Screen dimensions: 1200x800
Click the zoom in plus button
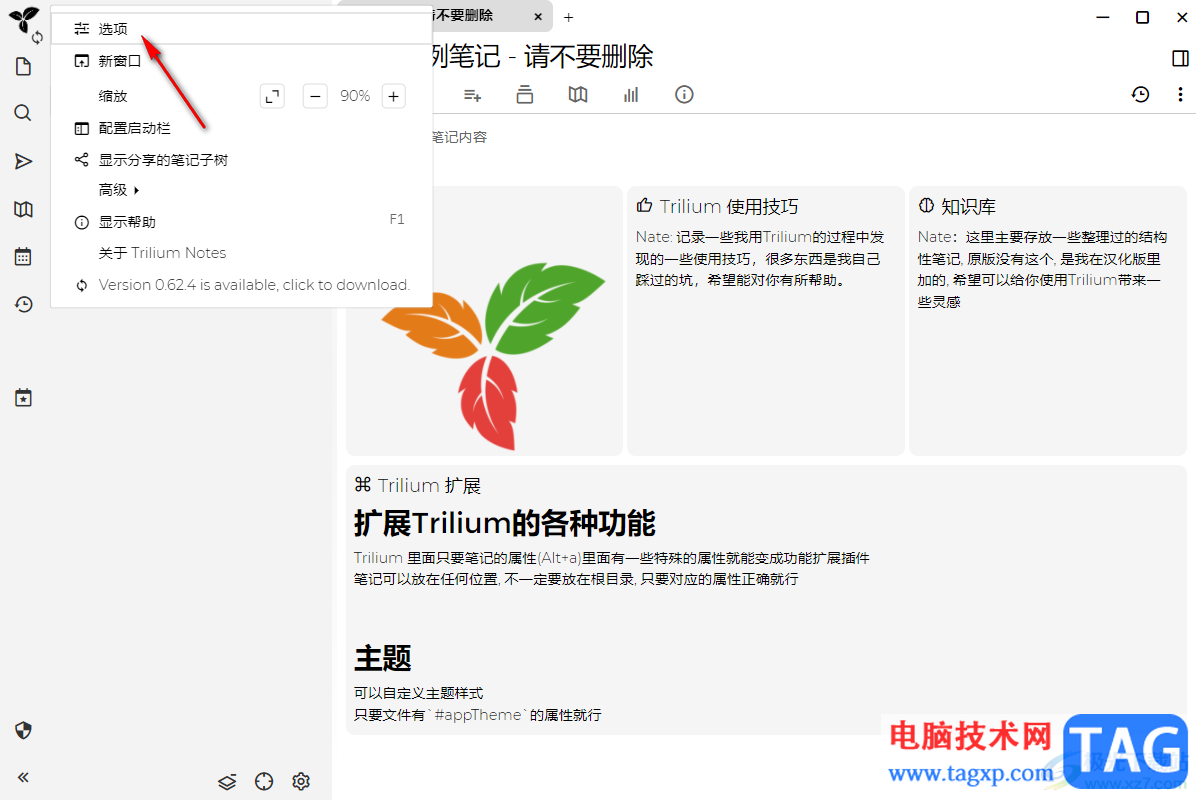(394, 96)
